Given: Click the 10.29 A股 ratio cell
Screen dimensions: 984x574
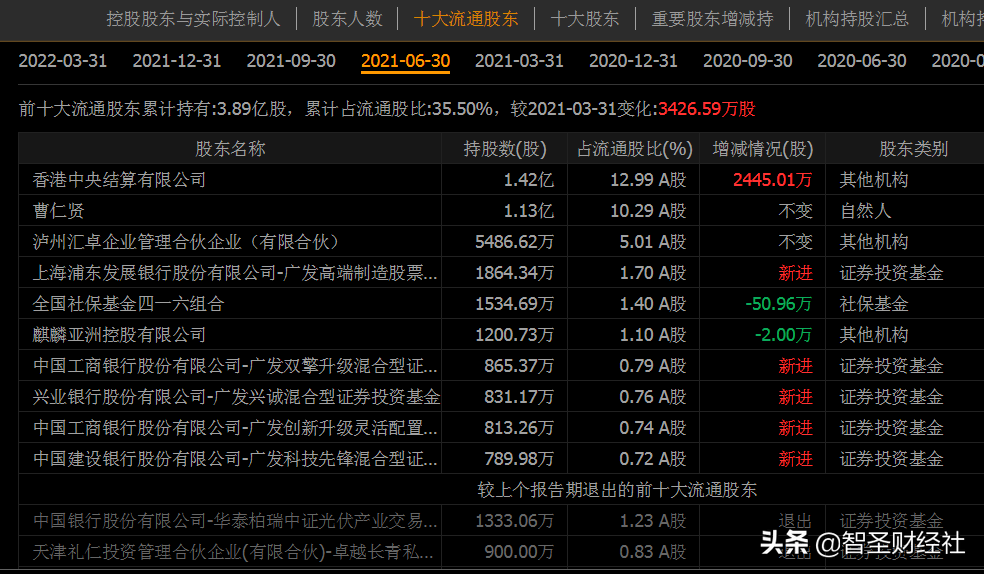Looking at the screenshot, I should pyautogui.click(x=648, y=211).
